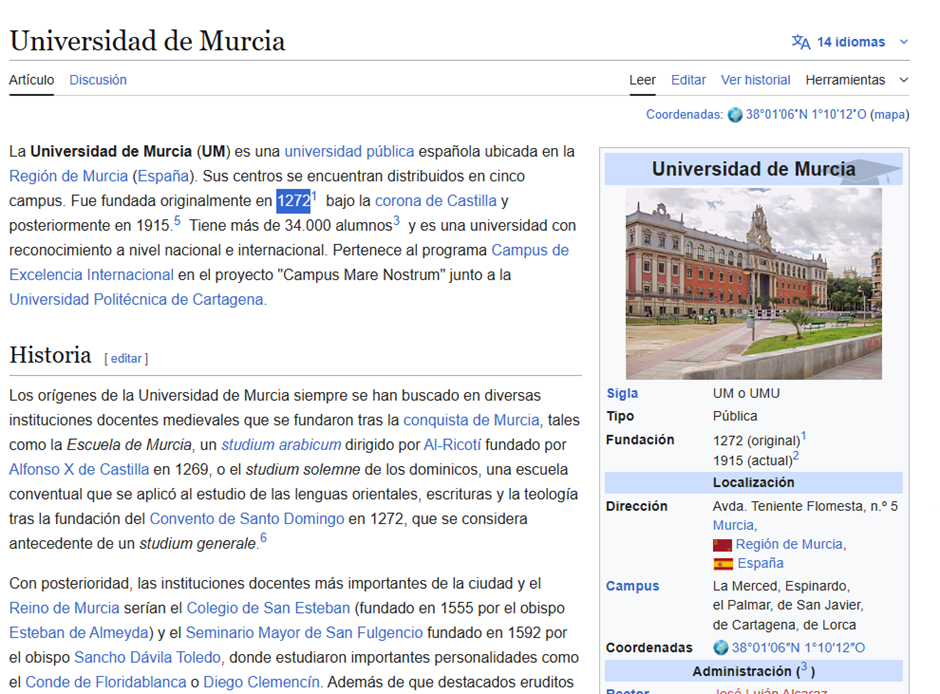Click footnote 3 in Administración header
Viewport: 940px width, 694px height.
(x=804, y=666)
